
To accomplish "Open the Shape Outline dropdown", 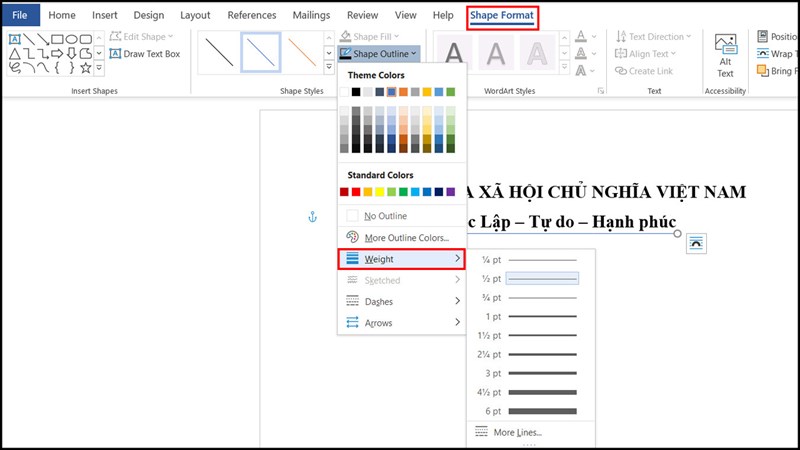I will [x=379, y=54].
